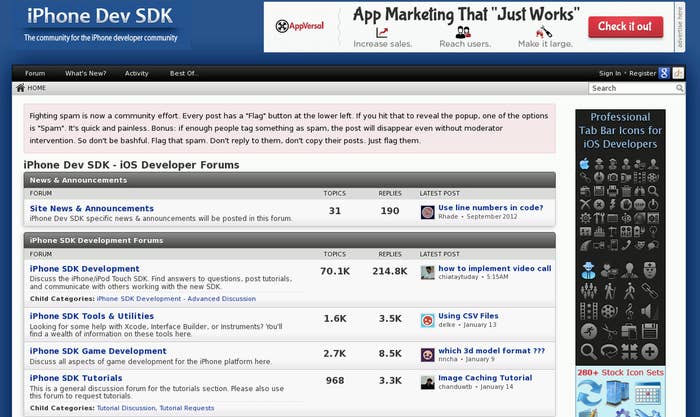Click the Apple logo icon in sidebar ad
The width and height of the screenshot is (700, 417).
(x=585, y=164)
